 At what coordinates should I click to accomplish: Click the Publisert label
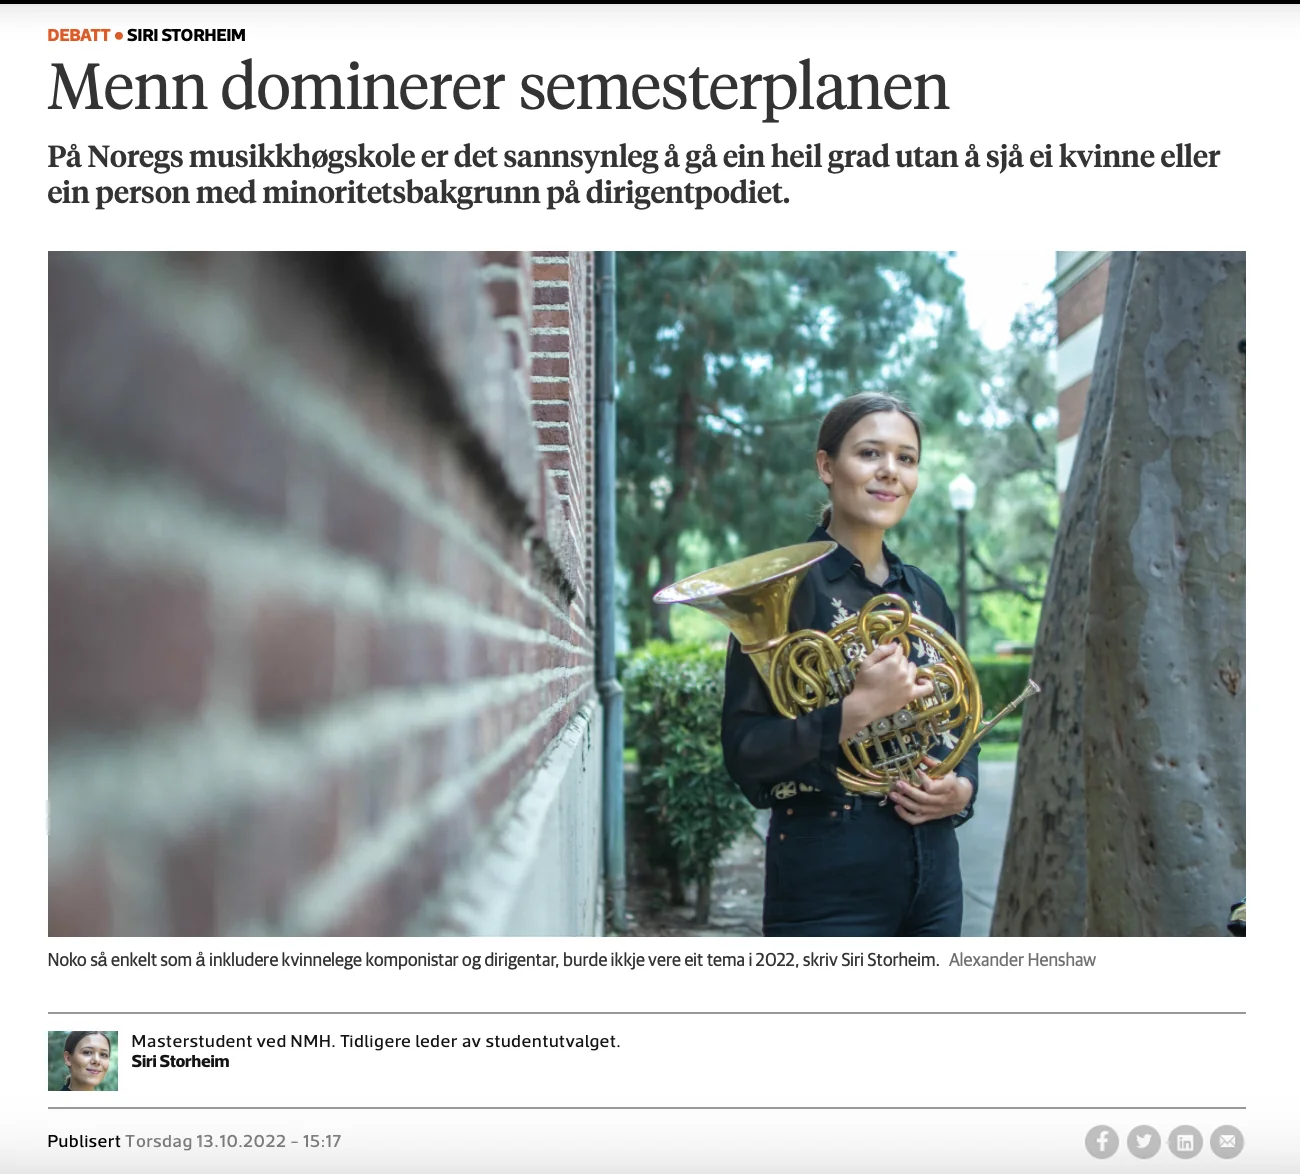click(84, 1141)
